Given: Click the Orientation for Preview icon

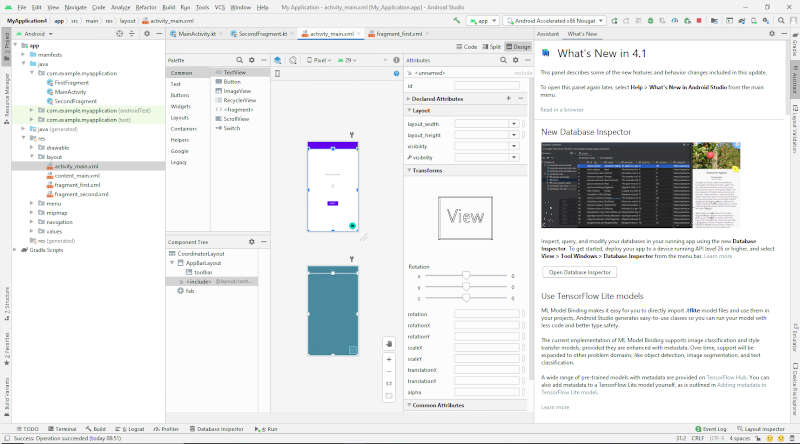Looking at the screenshot, I should click(x=293, y=60).
